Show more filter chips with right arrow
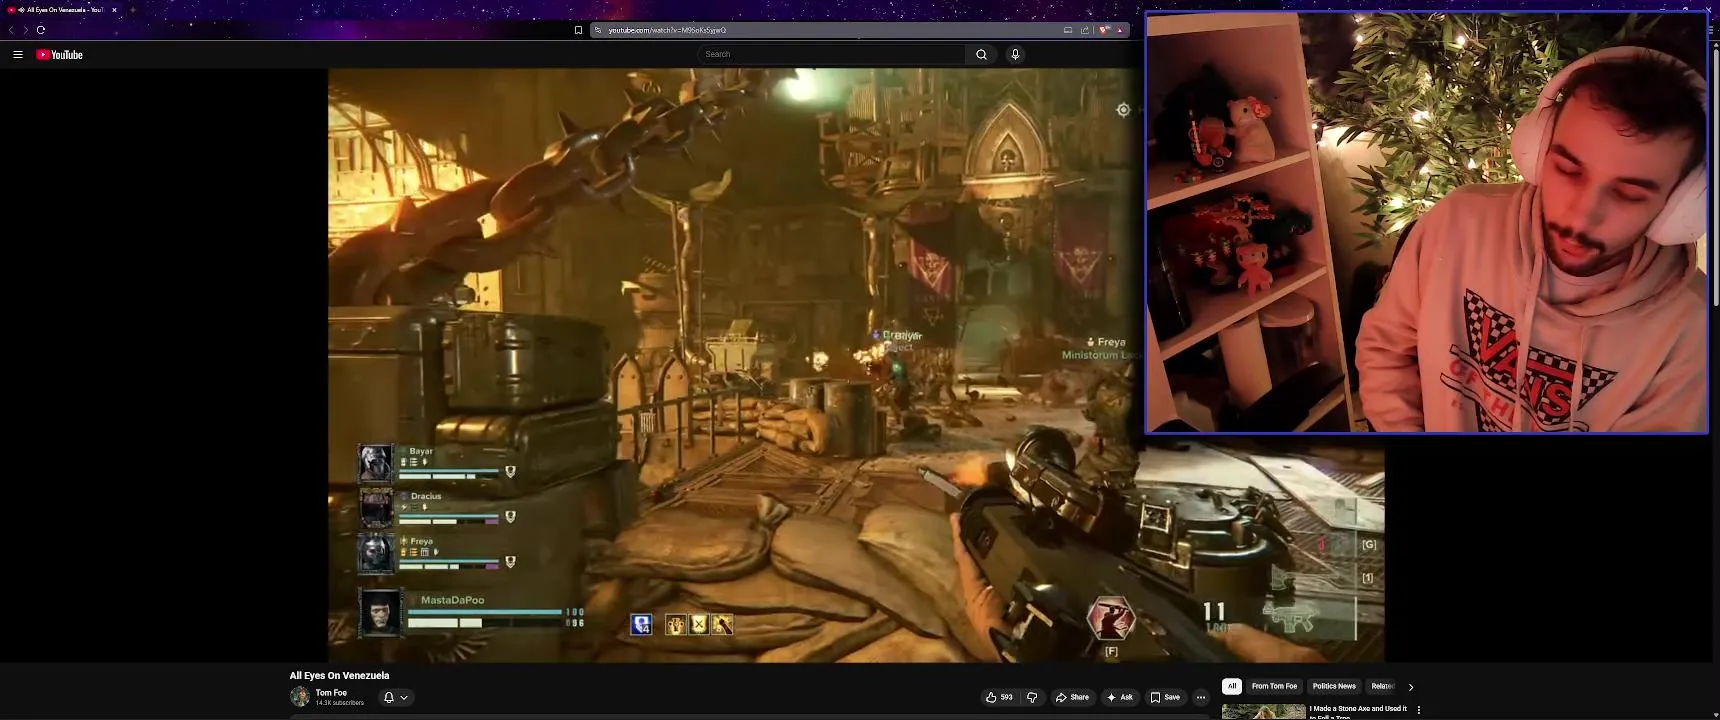Viewport: 1720px width, 720px height. click(x=1411, y=687)
